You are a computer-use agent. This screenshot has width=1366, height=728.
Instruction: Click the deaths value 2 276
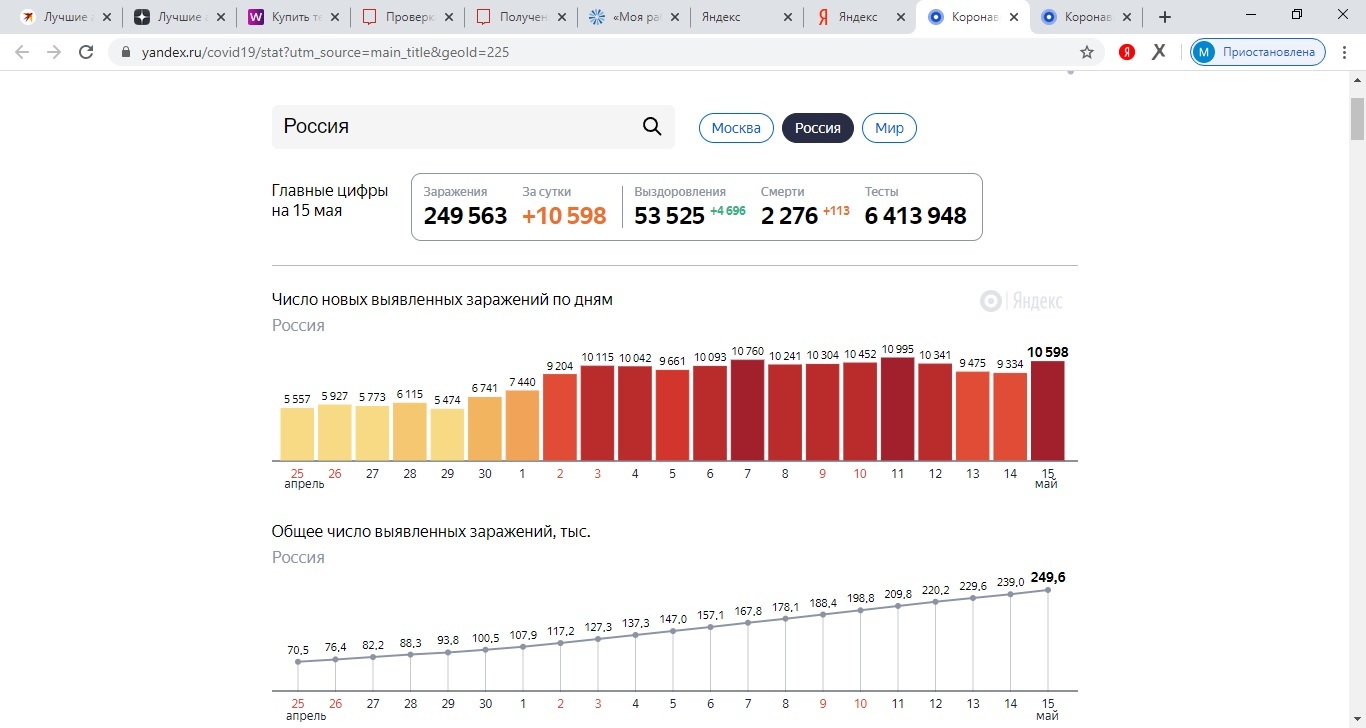(789, 216)
